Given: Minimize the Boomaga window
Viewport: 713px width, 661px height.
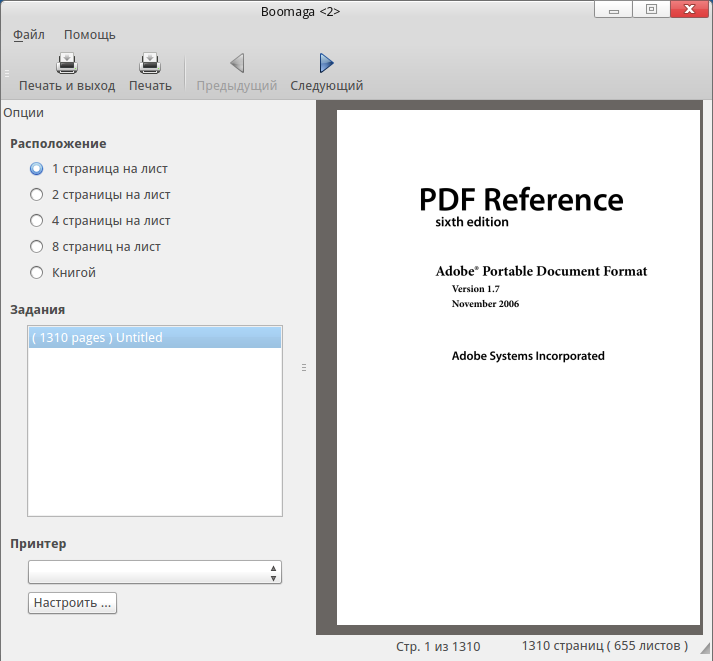Looking at the screenshot, I should point(613,10).
